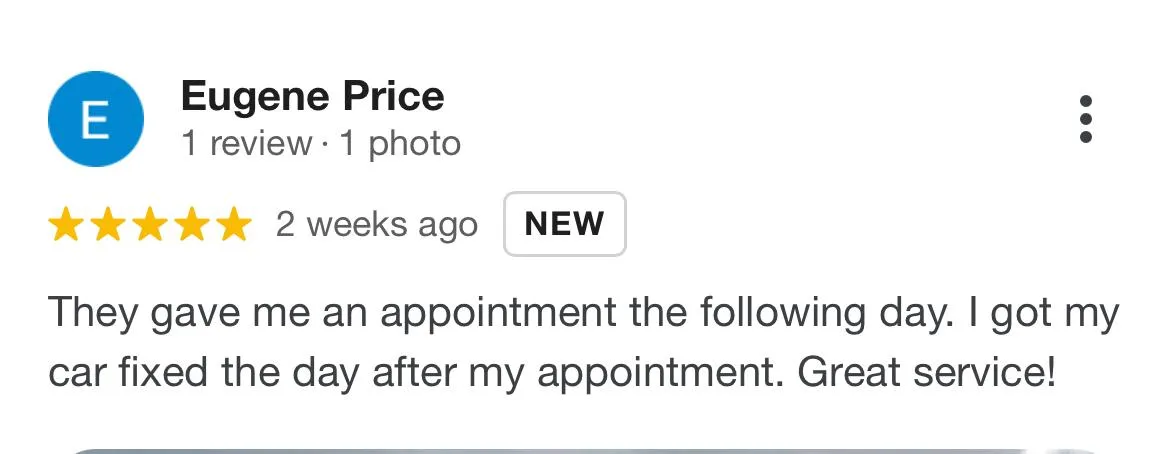Click the second yellow rating star
1170x454 pixels.
107,225
